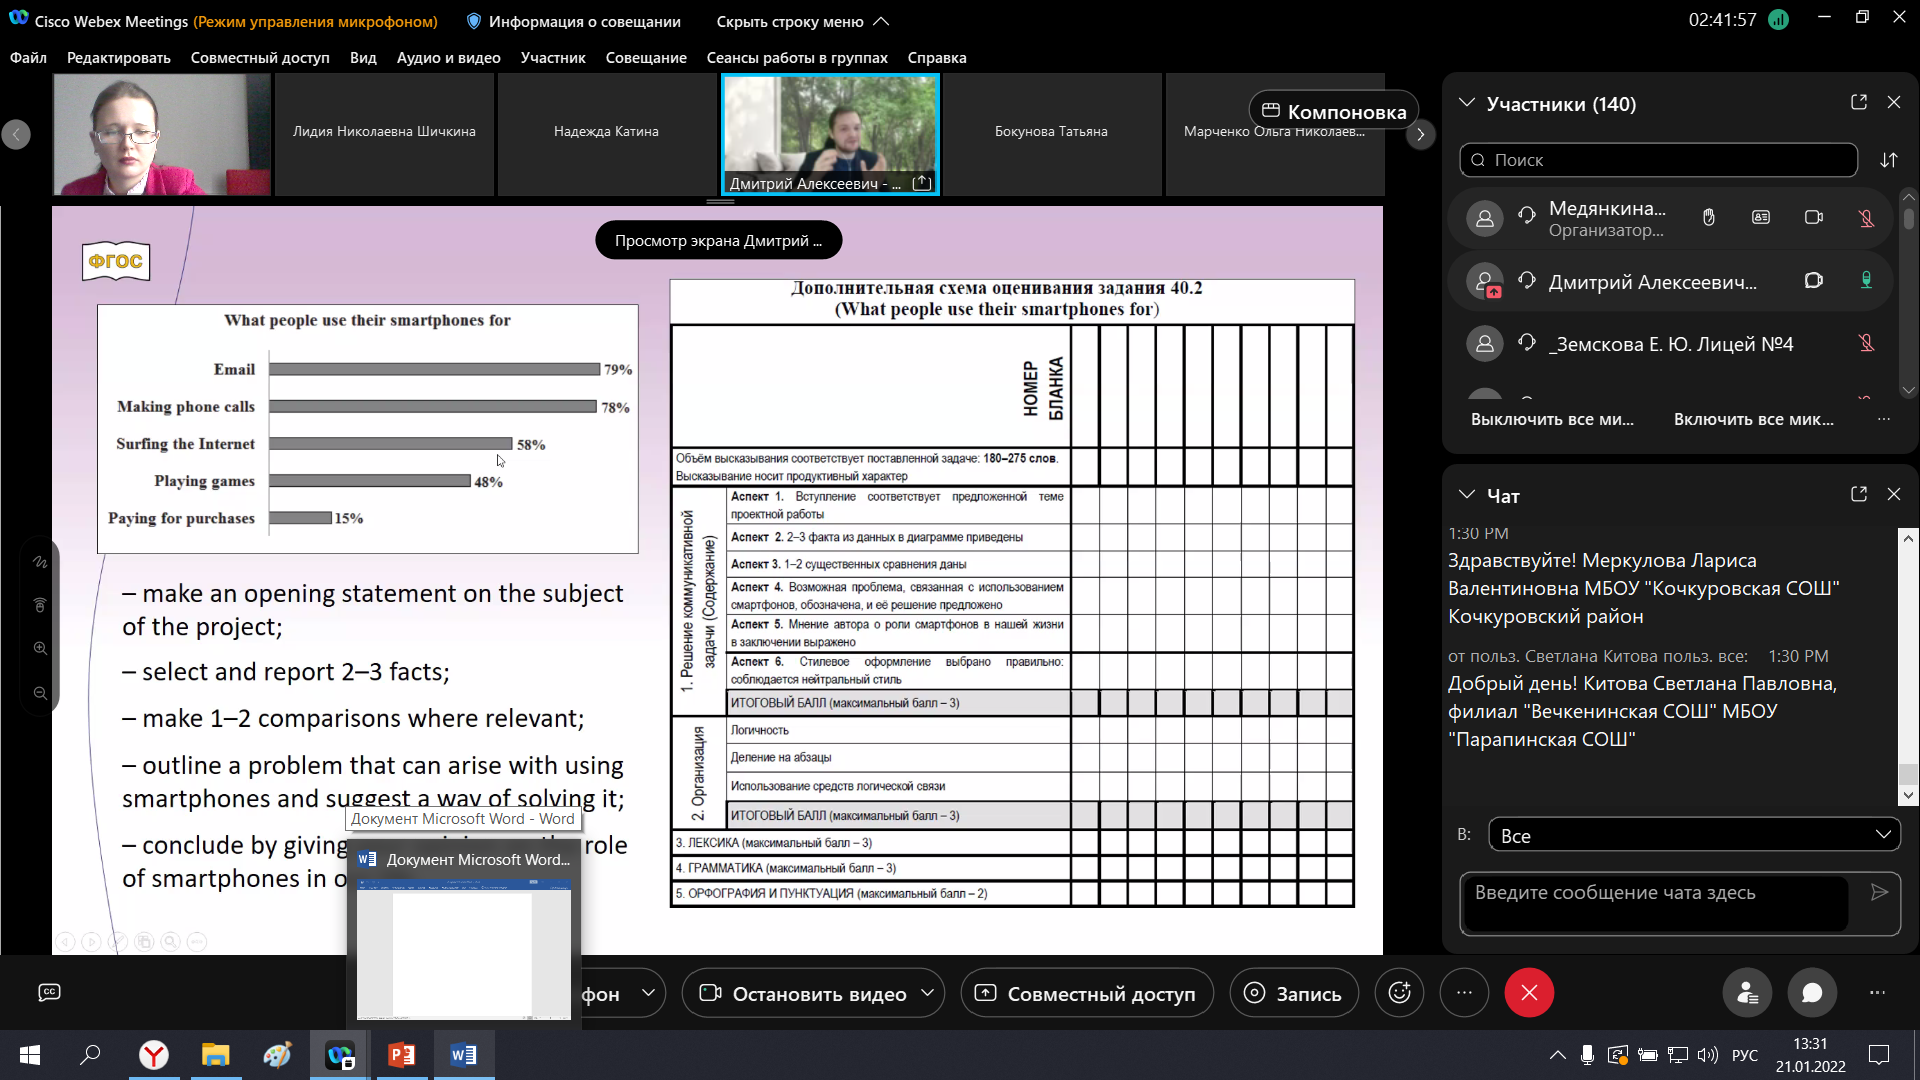Image resolution: width=1920 pixels, height=1080 pixels.
Task: Click the closed captions icon
Action: [49, 992]
